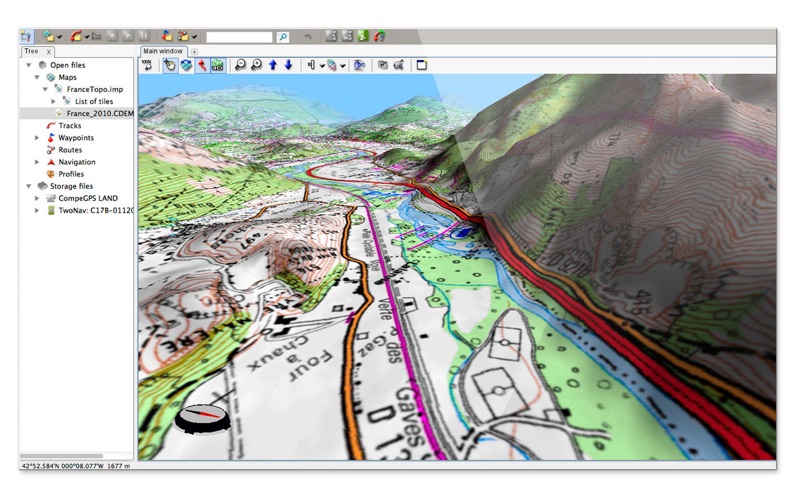Click the map layers icon in map toolbar
Screen dimensions: 800x500
click(332, 65)
